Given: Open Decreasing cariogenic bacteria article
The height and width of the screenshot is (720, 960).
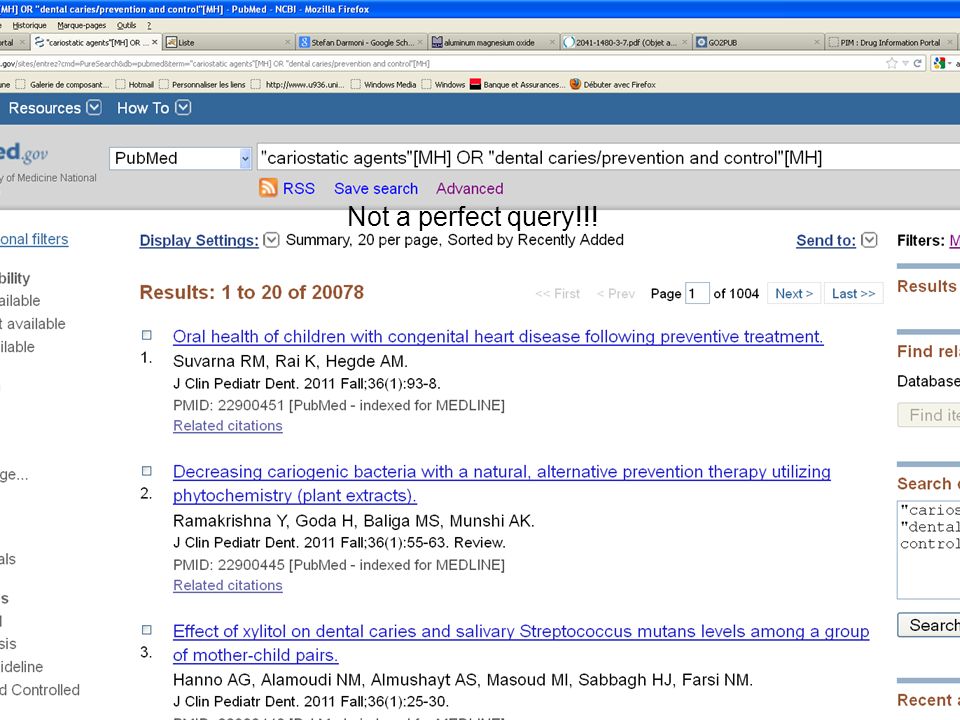Looking at the screenshot, I should point(501,484).
